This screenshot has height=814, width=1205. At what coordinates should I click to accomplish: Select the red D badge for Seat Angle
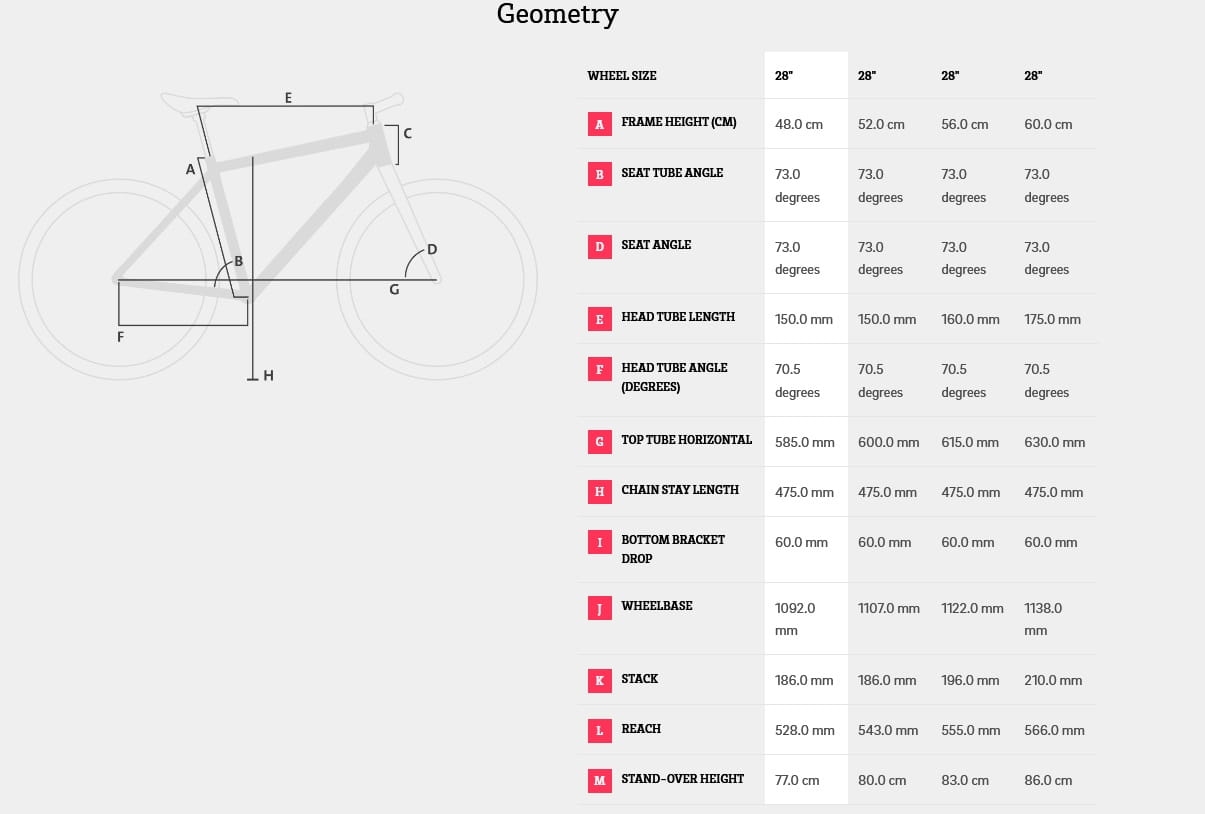pyautogui.click(x=599, y=246)
